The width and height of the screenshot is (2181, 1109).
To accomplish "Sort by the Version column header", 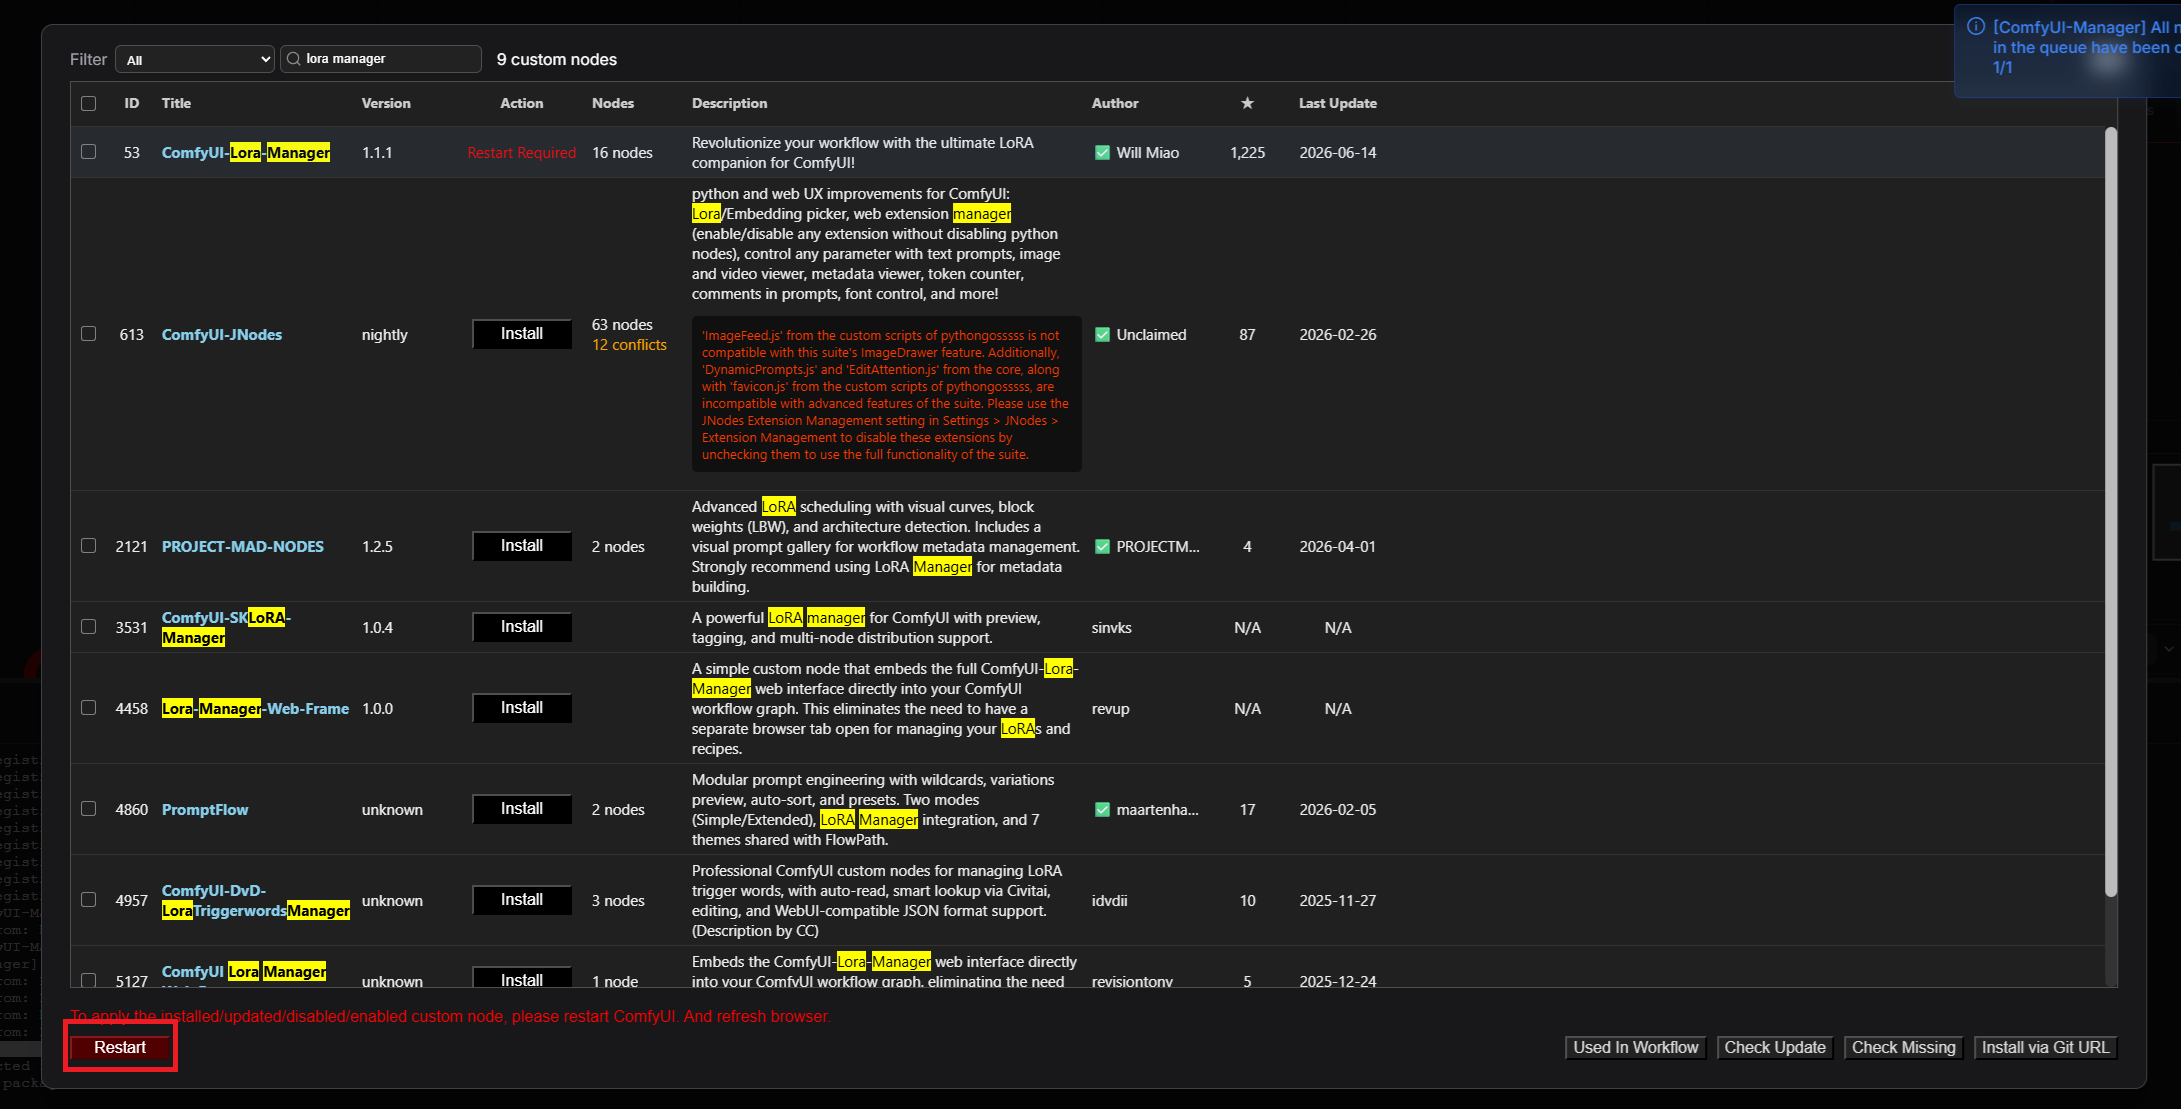I will (386, 103).
